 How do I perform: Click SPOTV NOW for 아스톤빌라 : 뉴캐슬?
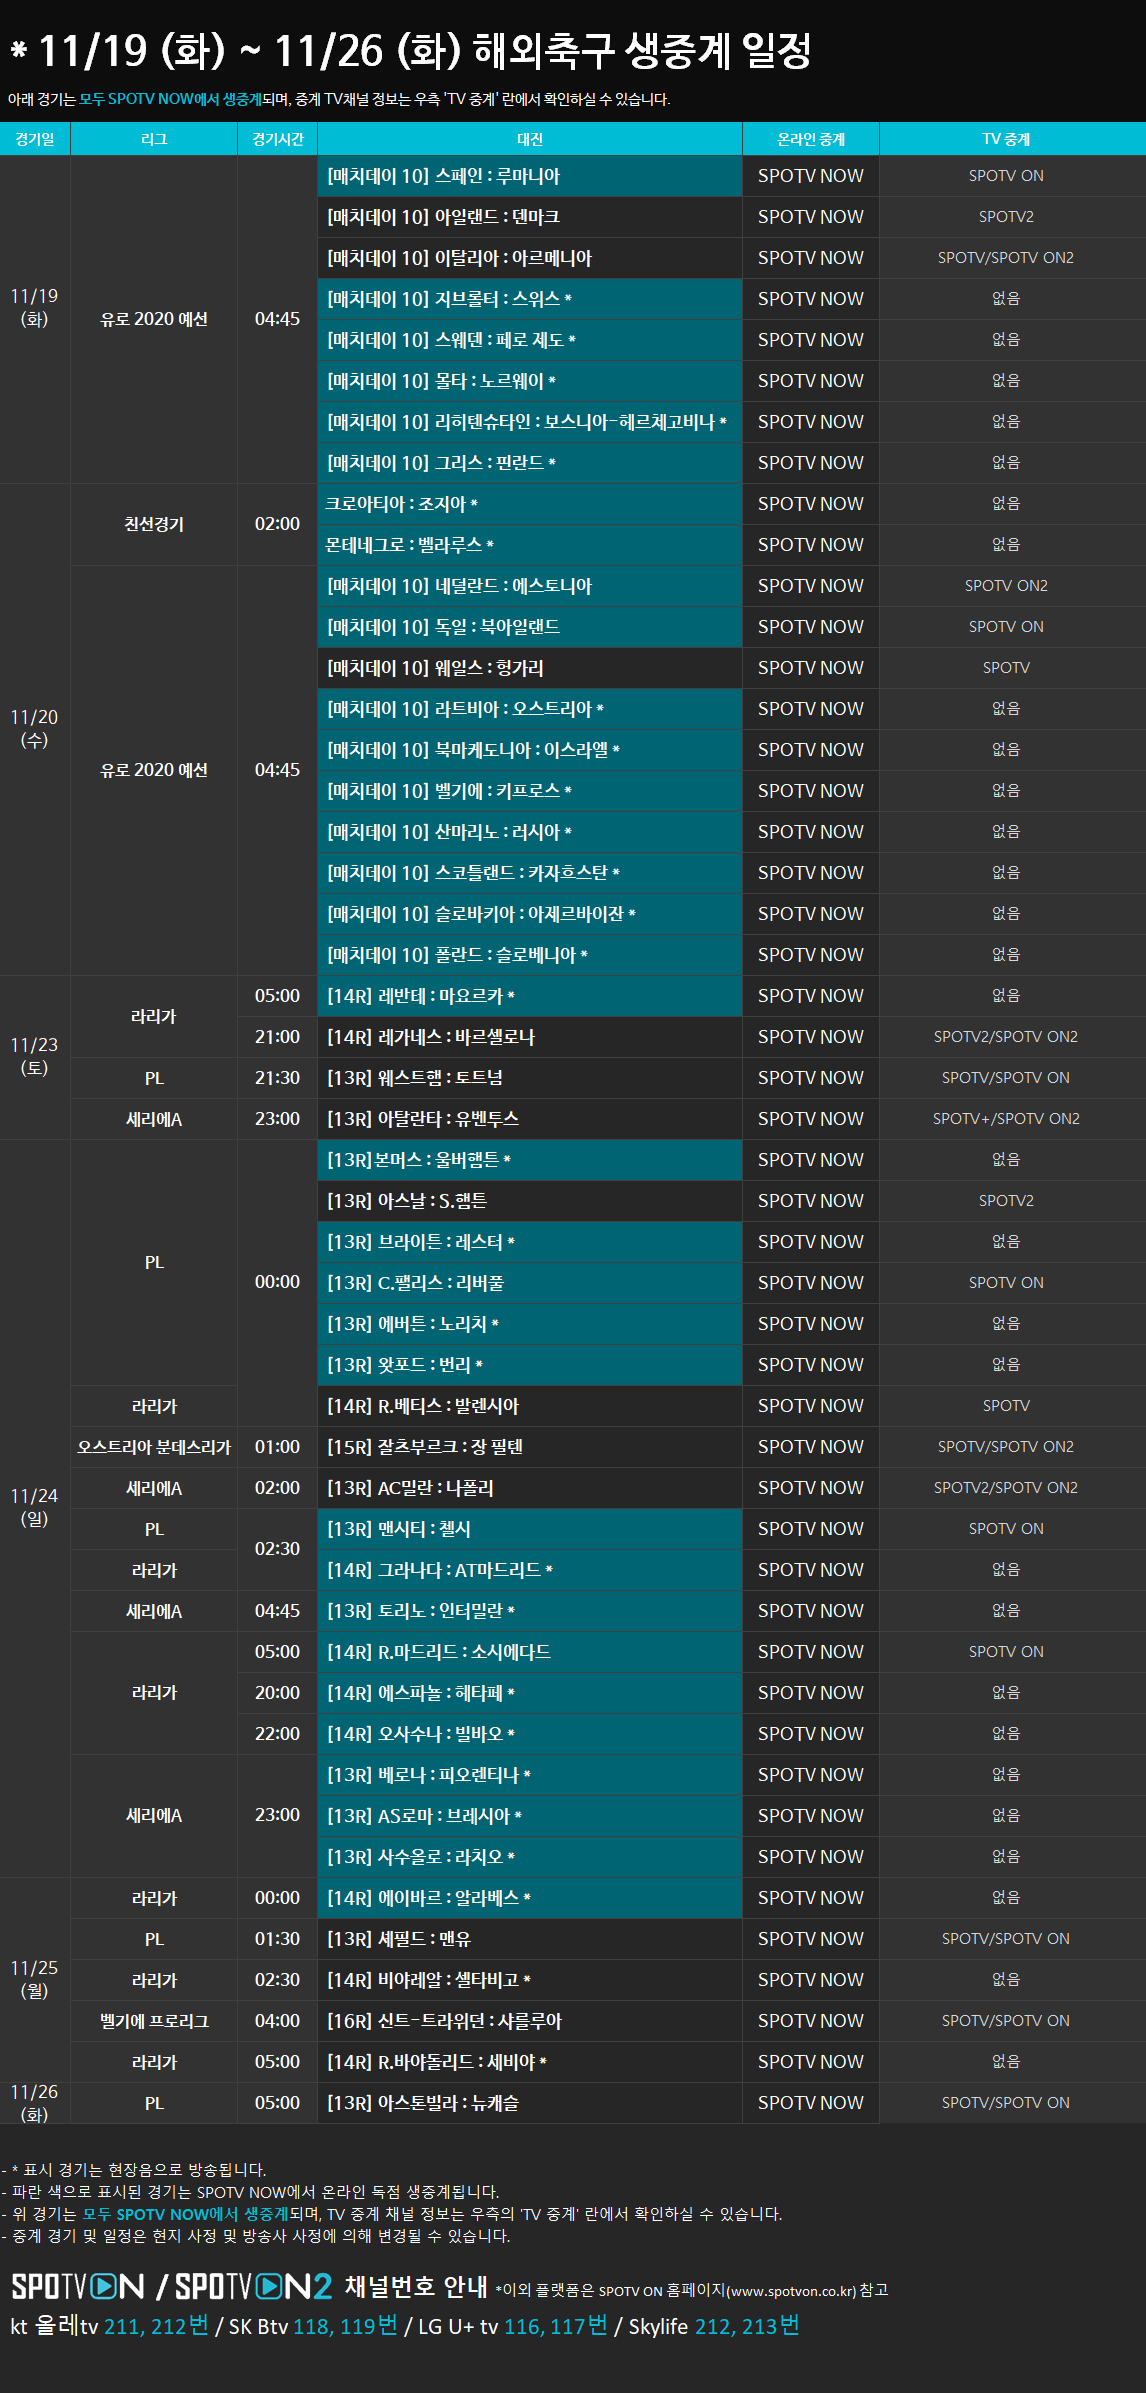click(x=810, y=2103)
